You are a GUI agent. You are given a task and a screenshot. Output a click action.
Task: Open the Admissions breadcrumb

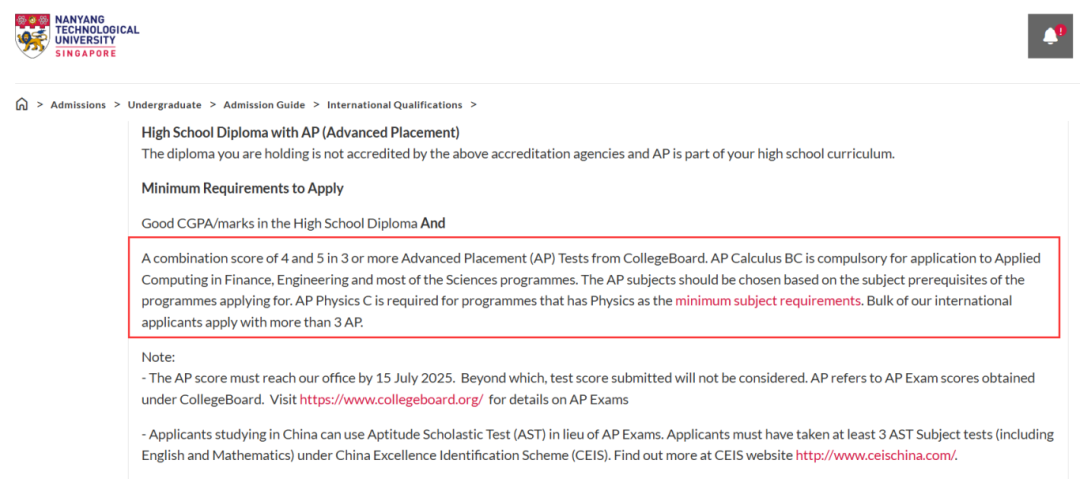[x=78, y=105]
